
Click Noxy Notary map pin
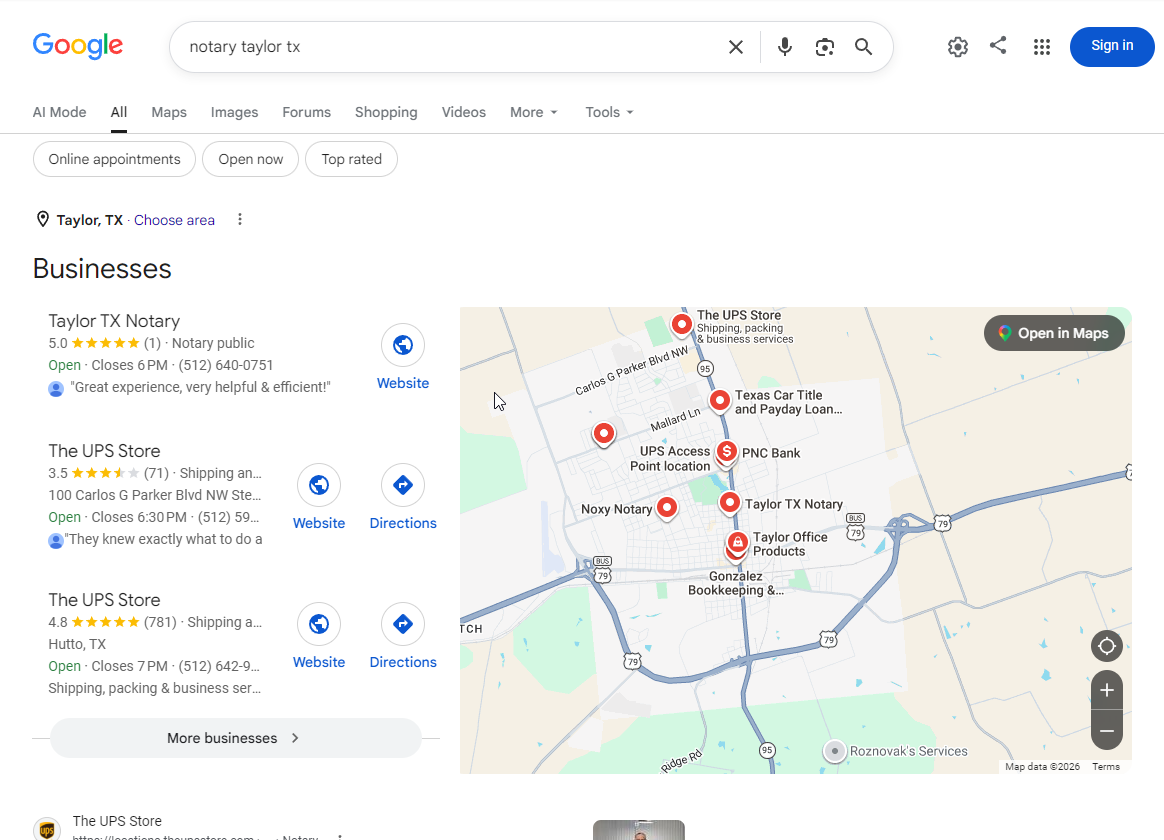pyautogui.click(x=667, y=508)
